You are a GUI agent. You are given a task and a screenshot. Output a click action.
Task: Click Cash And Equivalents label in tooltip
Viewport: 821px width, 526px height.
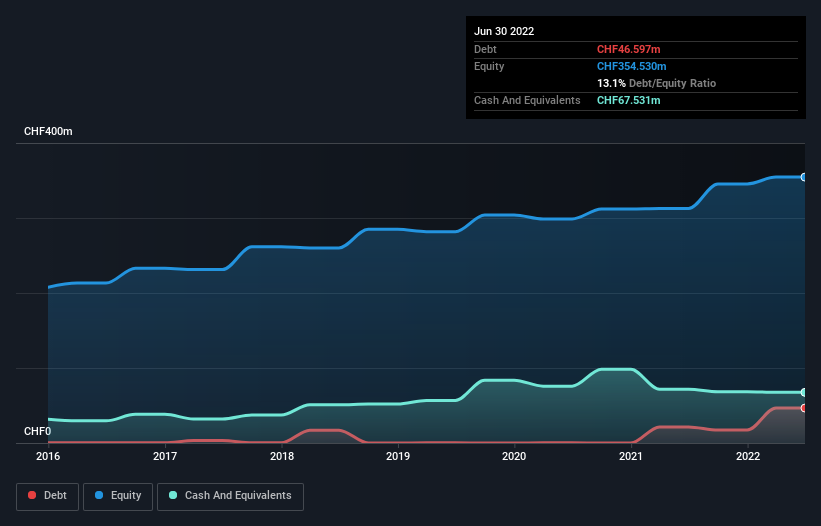527,100
